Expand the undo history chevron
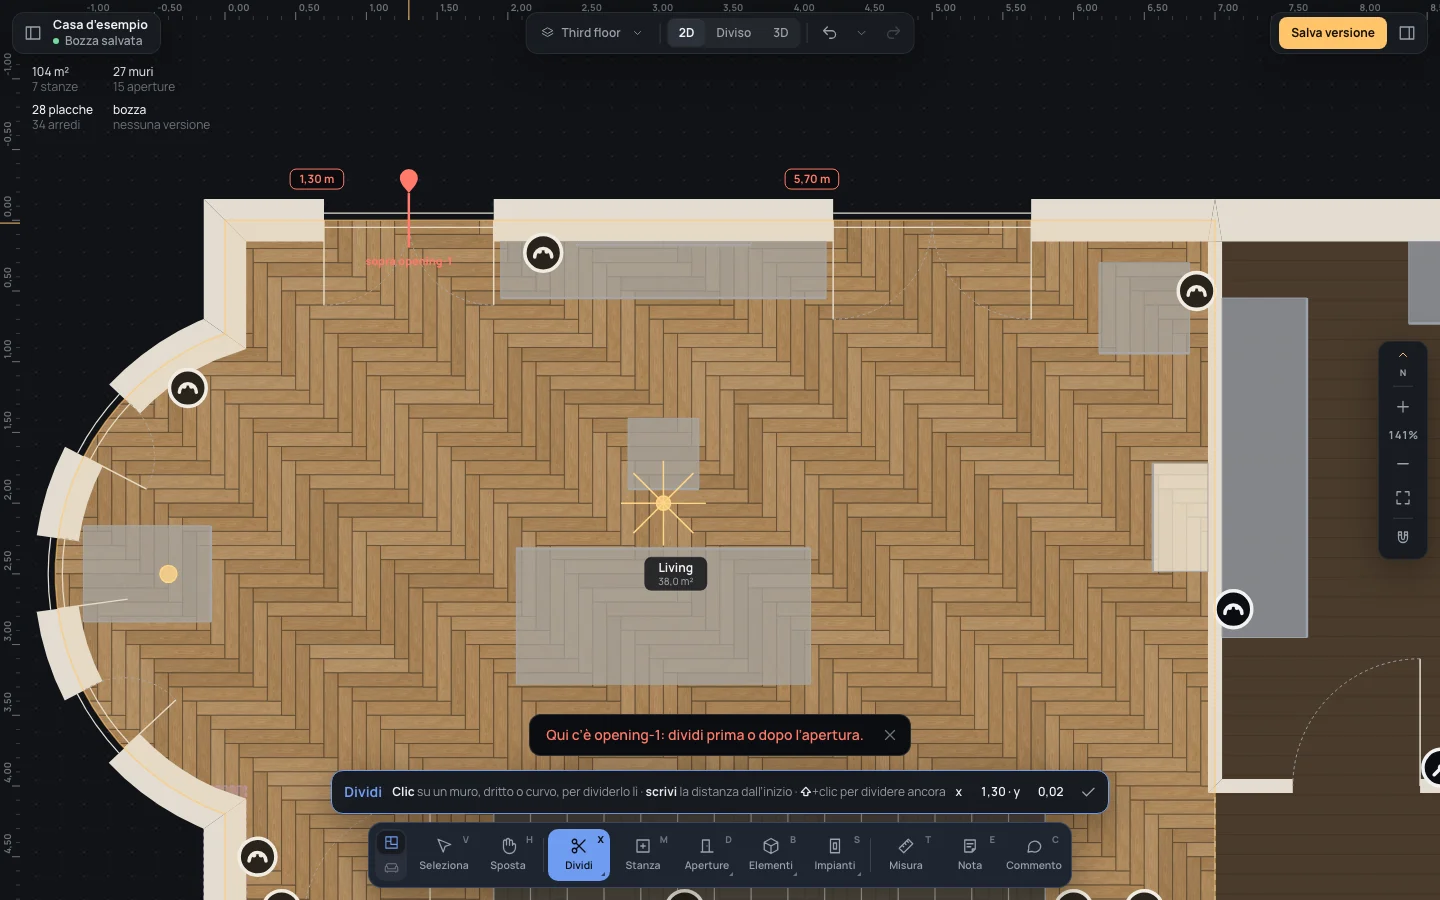This screenshot has height=900, width=1440. tap(861, 33)
